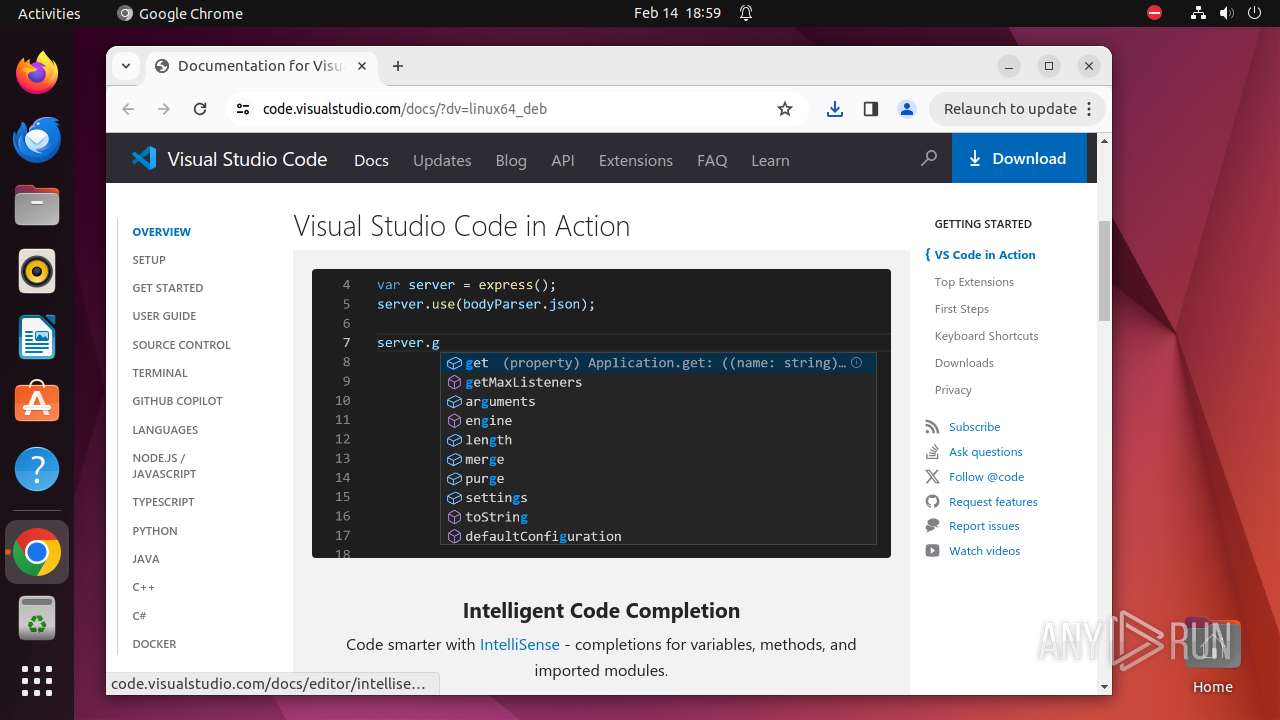1280x720 pixels.
Task: Launch Firefox from the dock
Action: (37, 73)
